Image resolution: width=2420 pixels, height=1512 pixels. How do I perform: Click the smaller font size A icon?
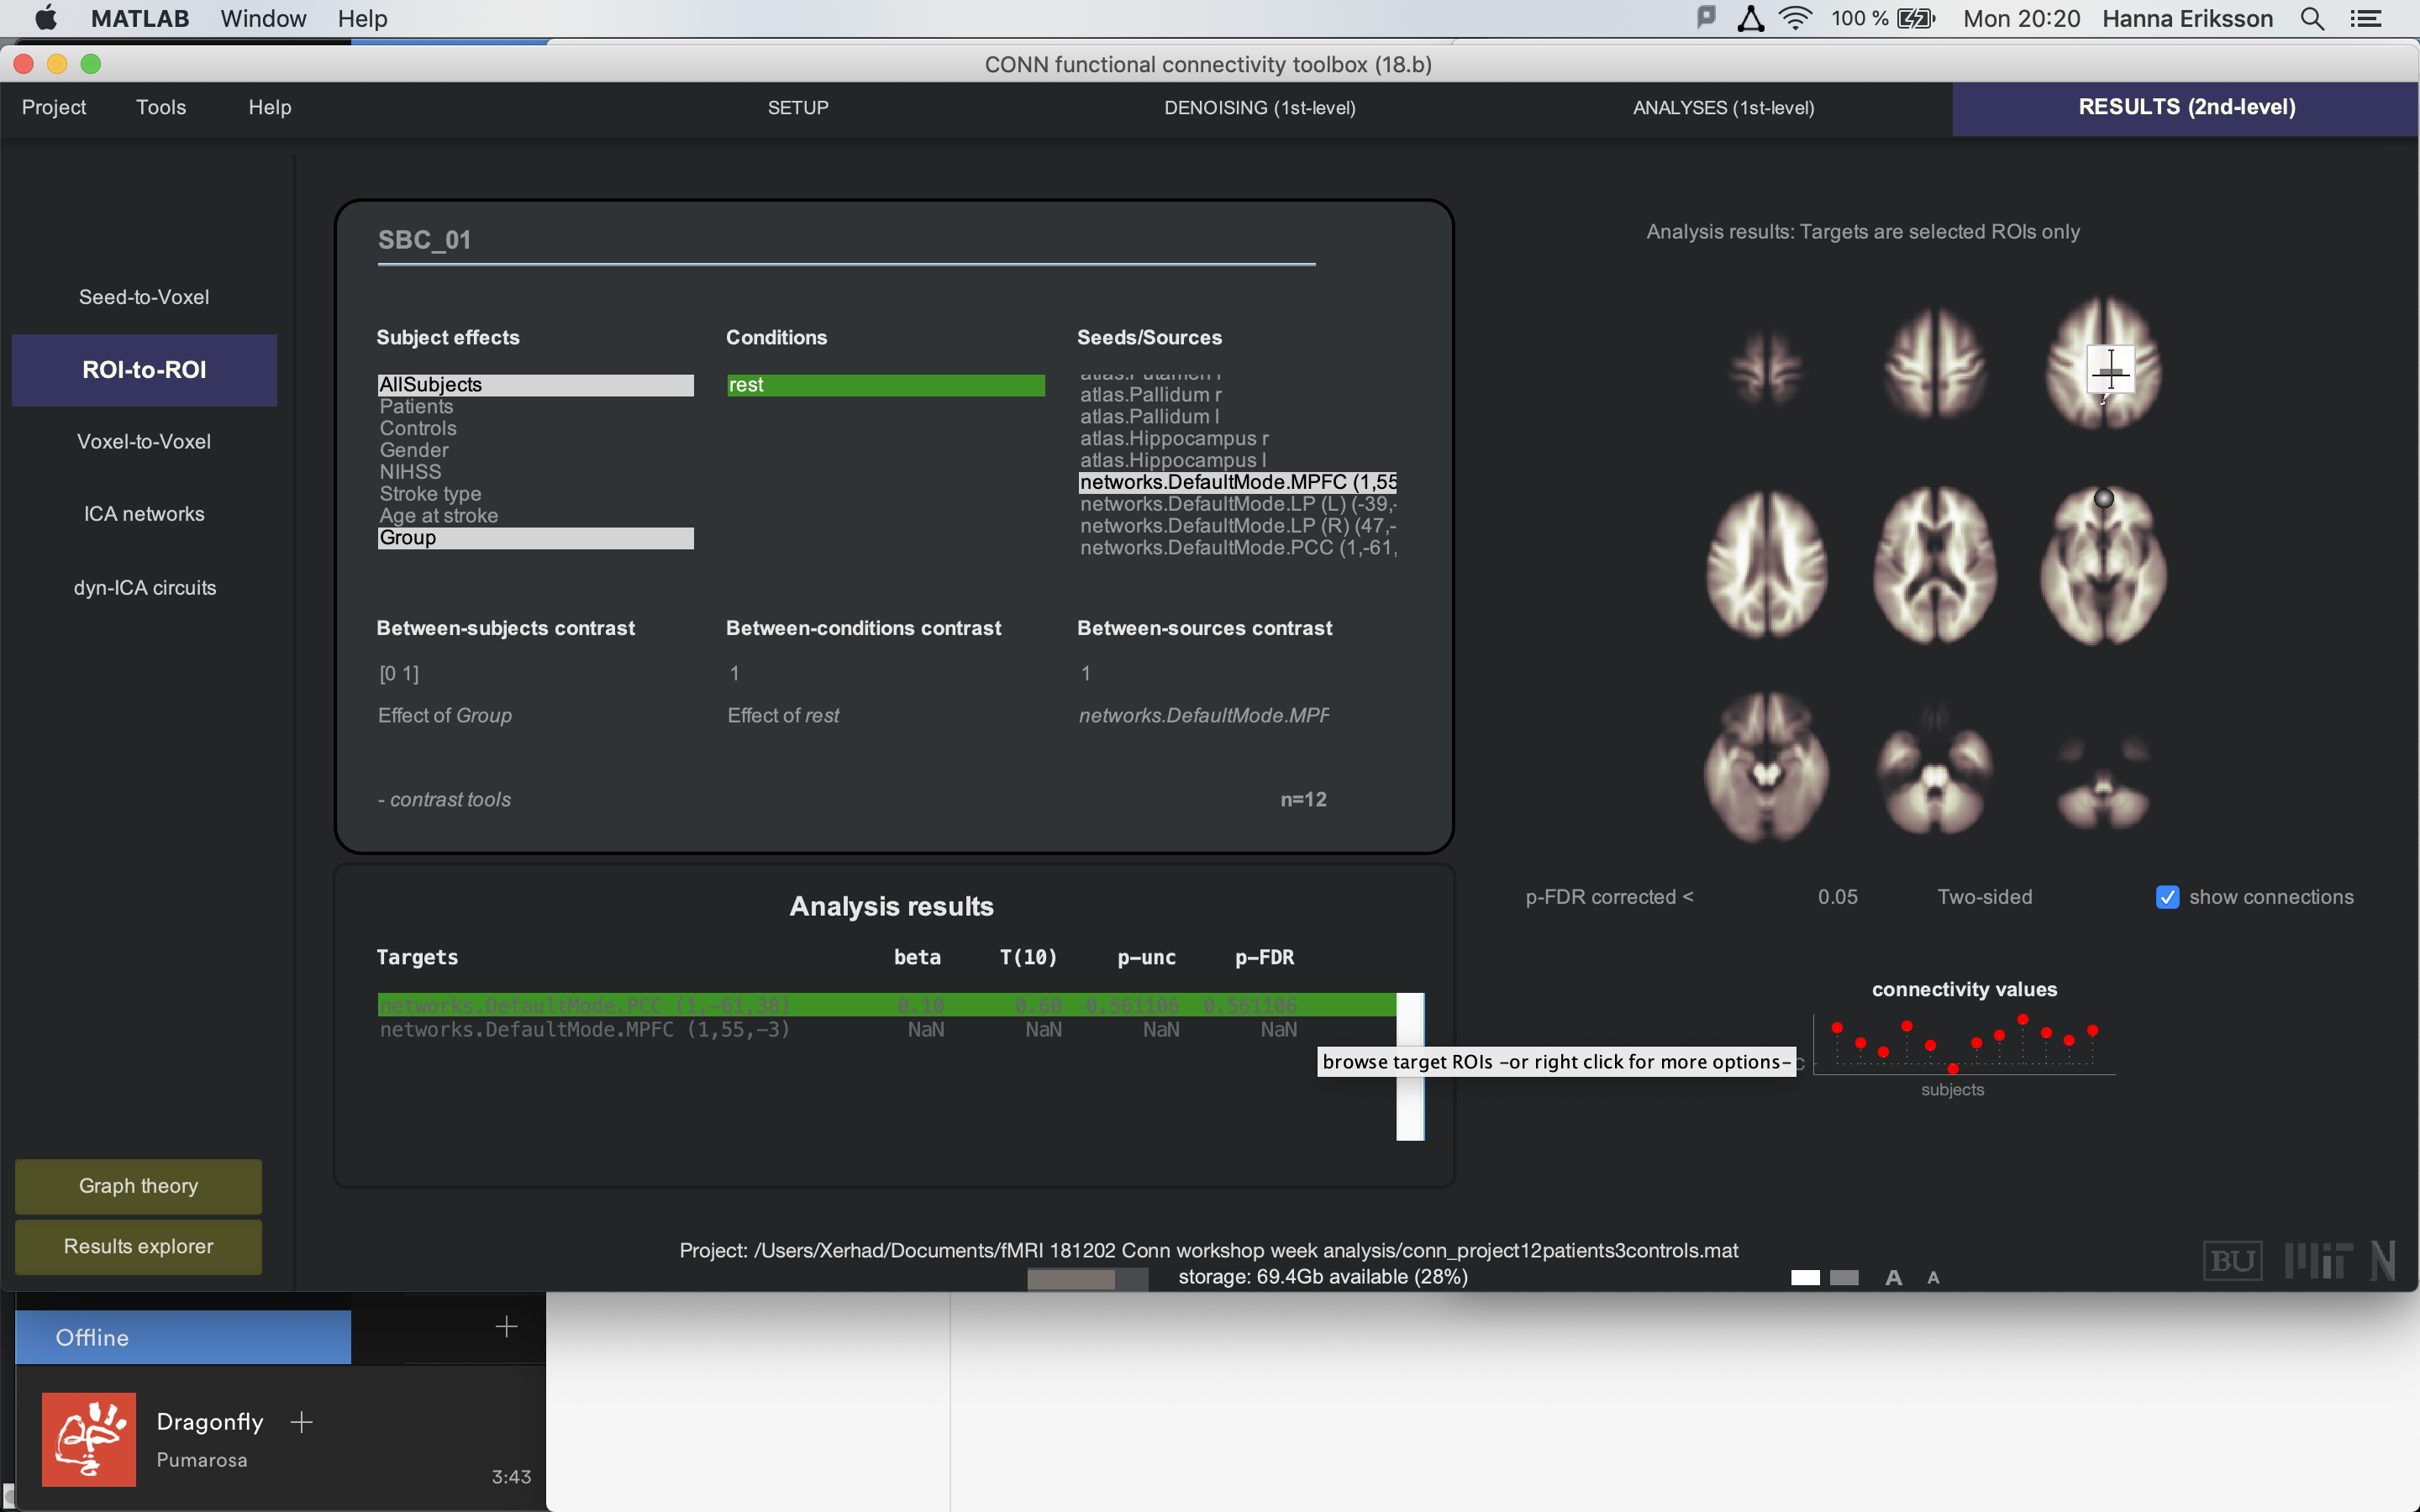click(1933, 1277)
